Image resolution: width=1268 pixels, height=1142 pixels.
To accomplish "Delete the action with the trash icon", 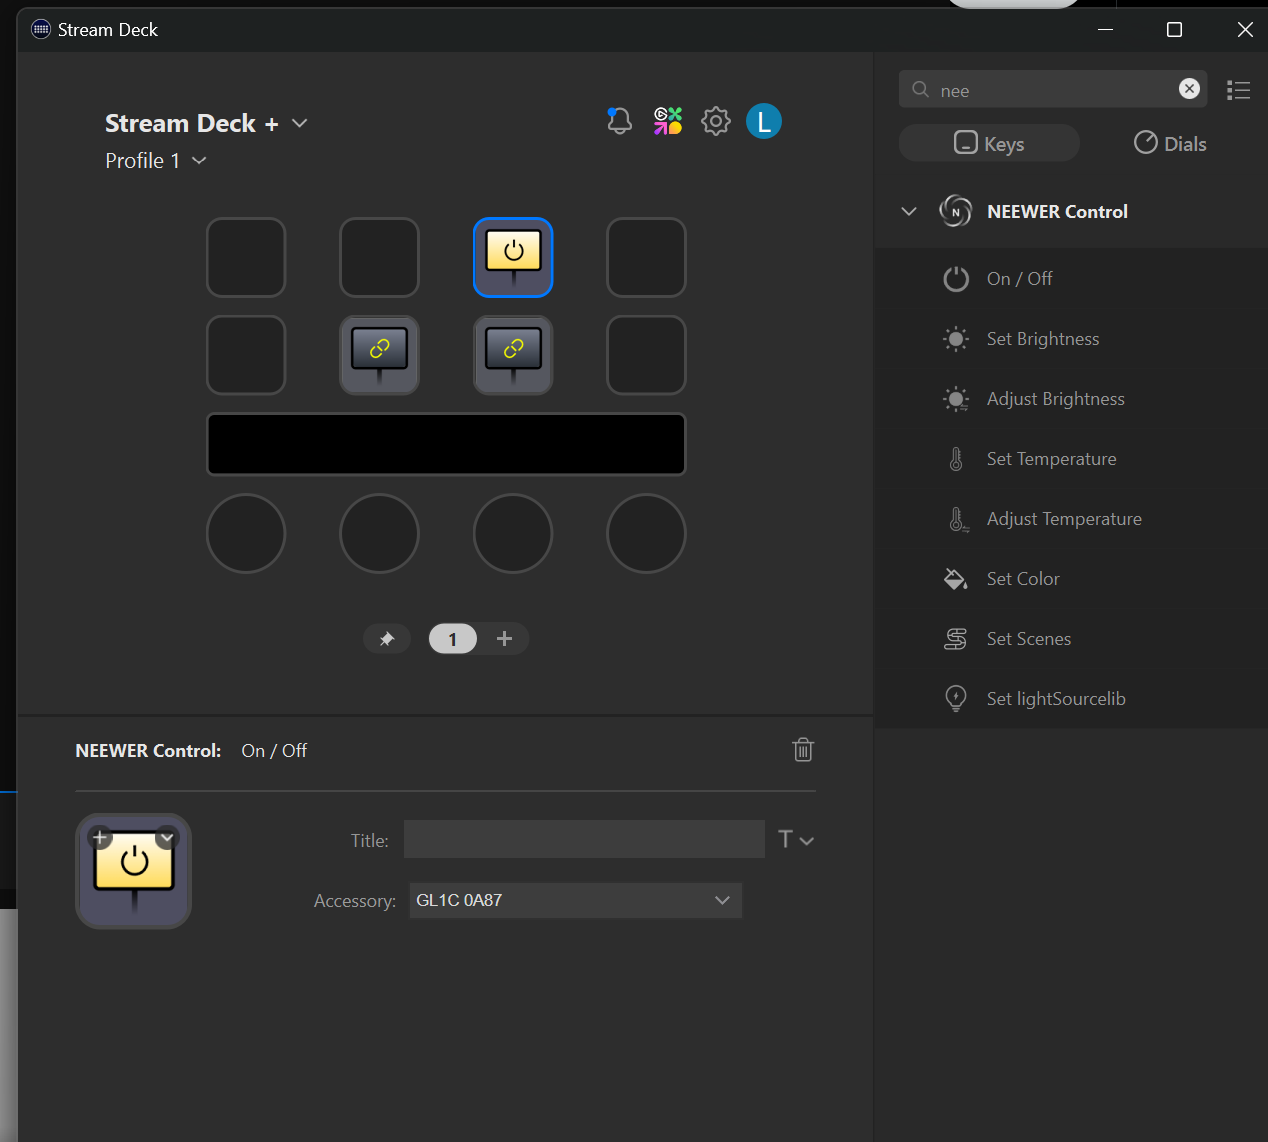I will click(x=803, y=750).
